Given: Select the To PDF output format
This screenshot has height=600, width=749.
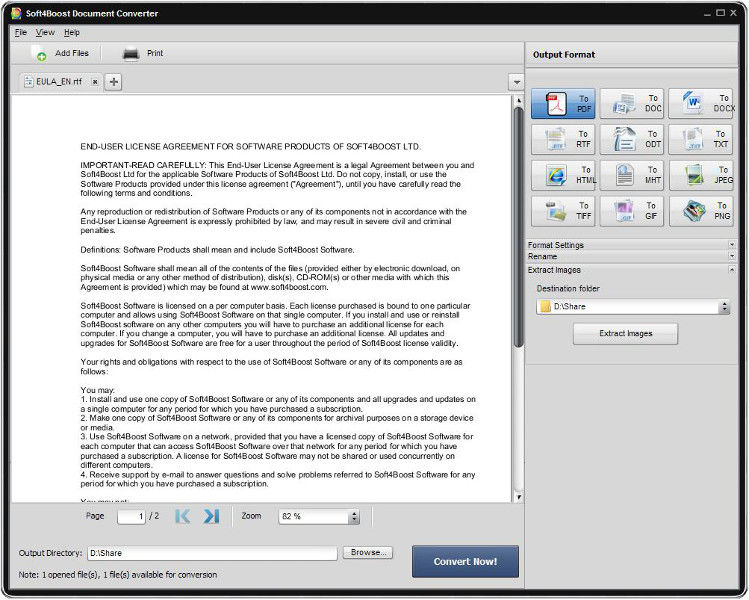Looking at the screenshot, I should 563,104.
